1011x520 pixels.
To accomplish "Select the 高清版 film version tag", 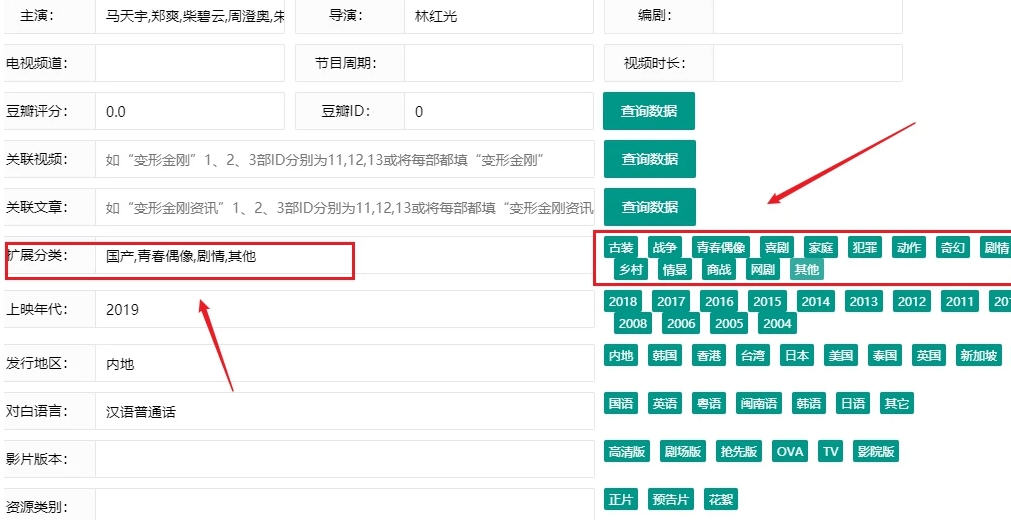I will [x=627, y=451].
